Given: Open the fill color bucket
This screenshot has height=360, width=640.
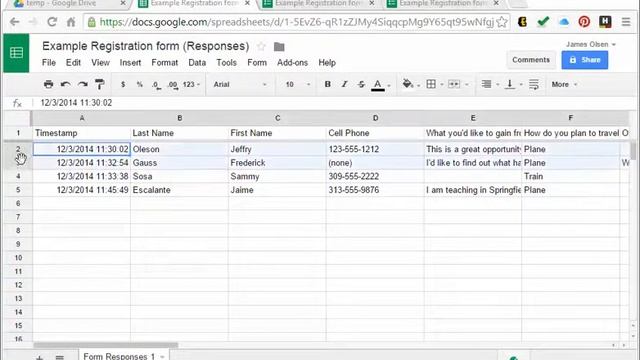Looking at the screenshot, I should (x=408, y=84).
